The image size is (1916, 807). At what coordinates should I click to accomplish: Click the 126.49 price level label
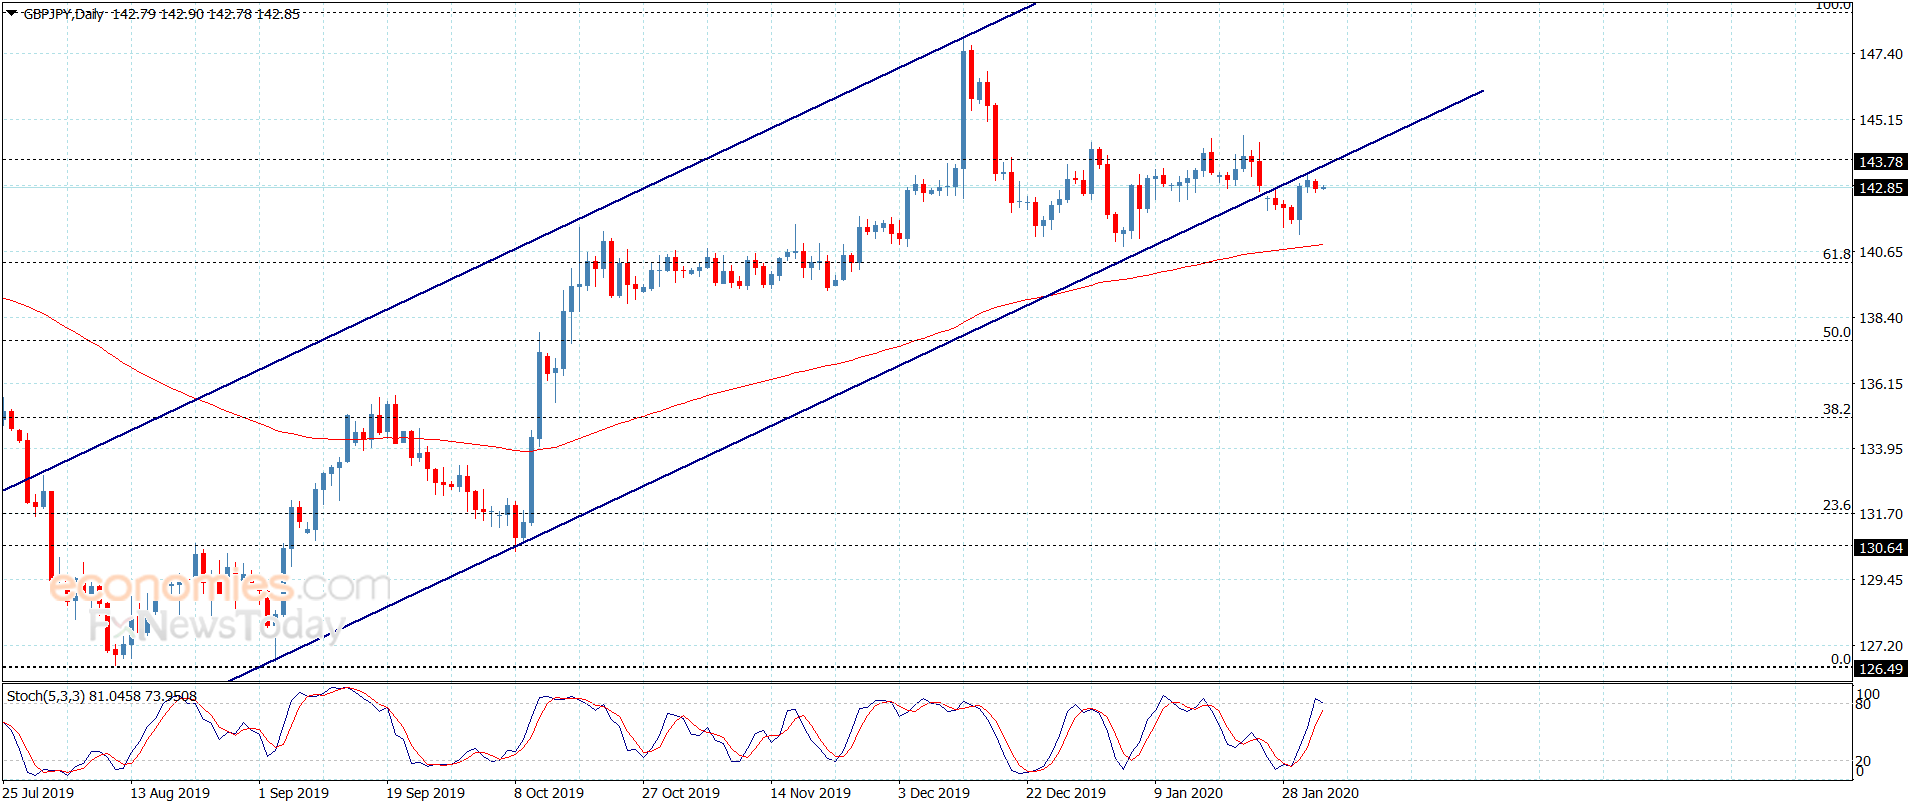coord(1880,669)
